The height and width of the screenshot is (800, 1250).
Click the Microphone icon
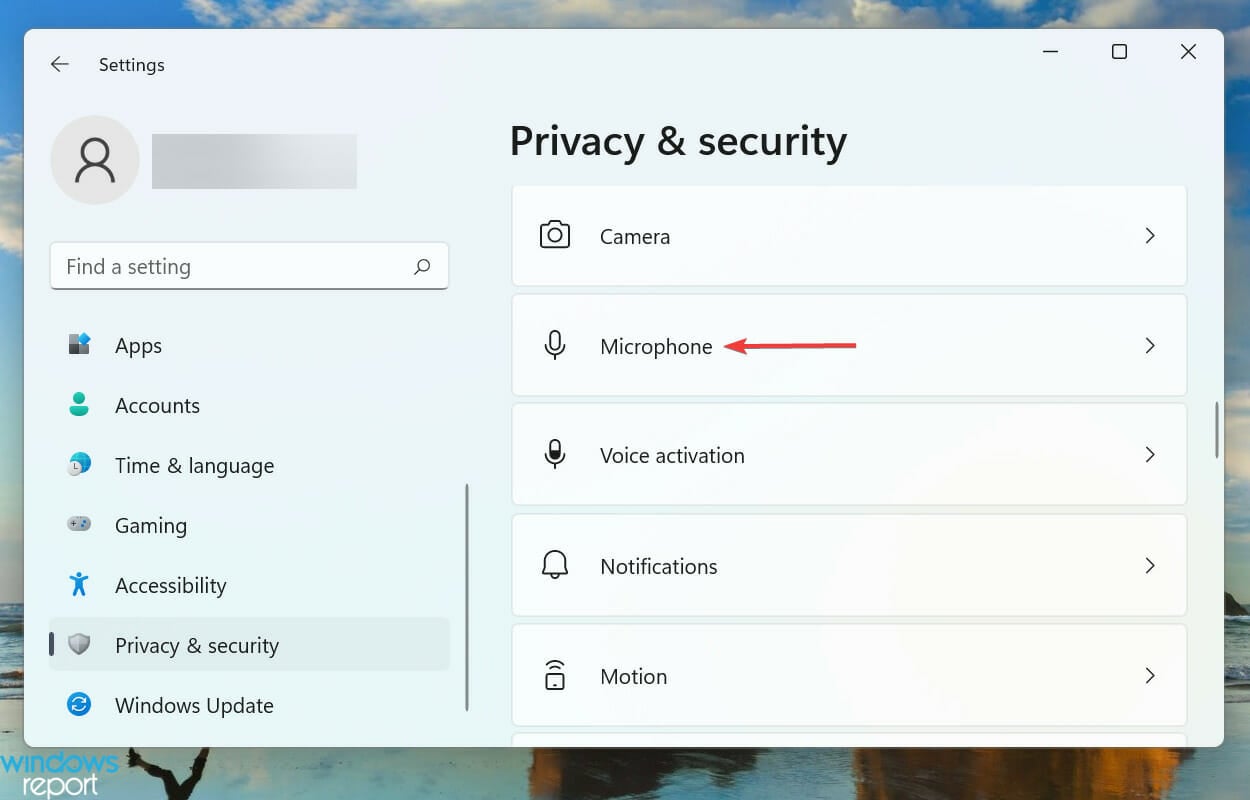[555, 345]
